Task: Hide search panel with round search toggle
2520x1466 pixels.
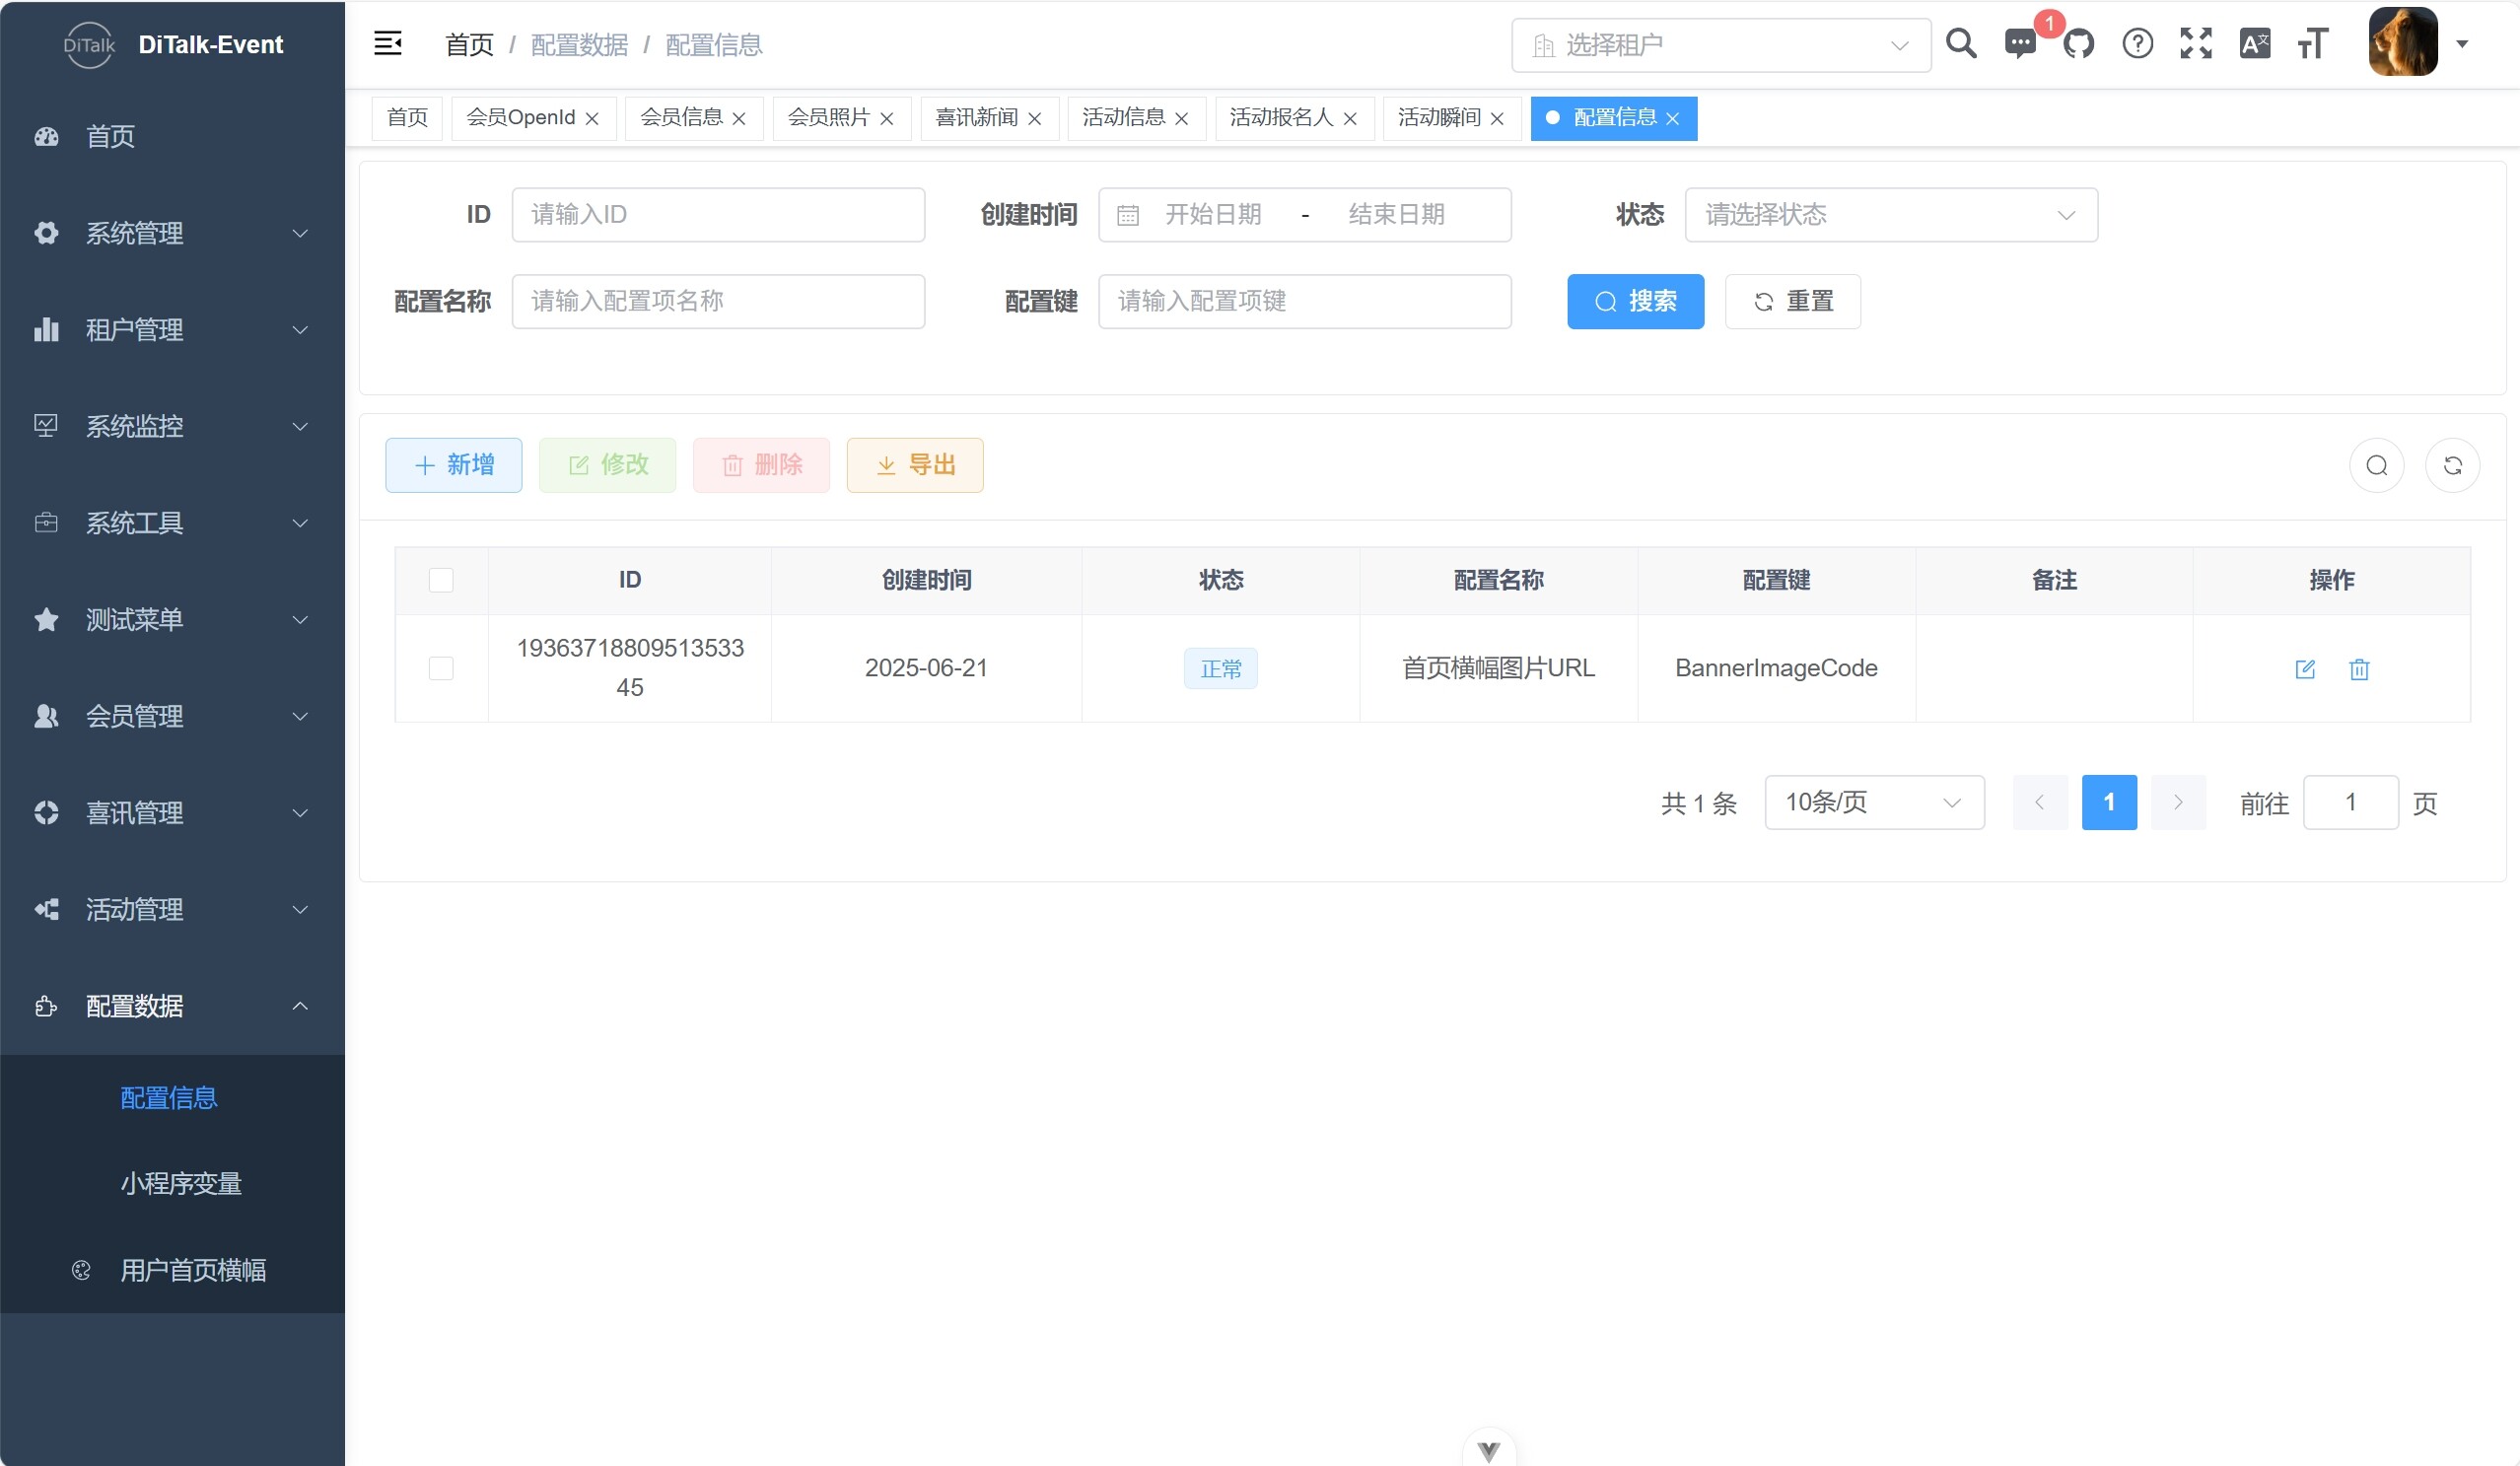Action: click(2377, 465)
